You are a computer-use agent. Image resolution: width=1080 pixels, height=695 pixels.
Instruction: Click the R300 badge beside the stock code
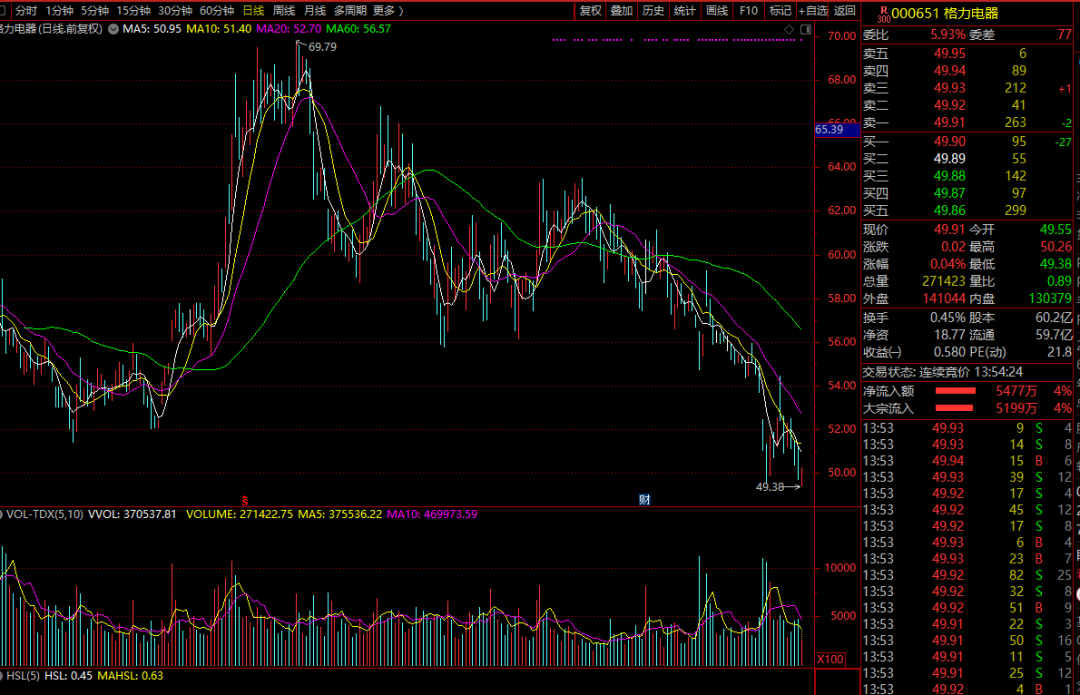point(884,14)
